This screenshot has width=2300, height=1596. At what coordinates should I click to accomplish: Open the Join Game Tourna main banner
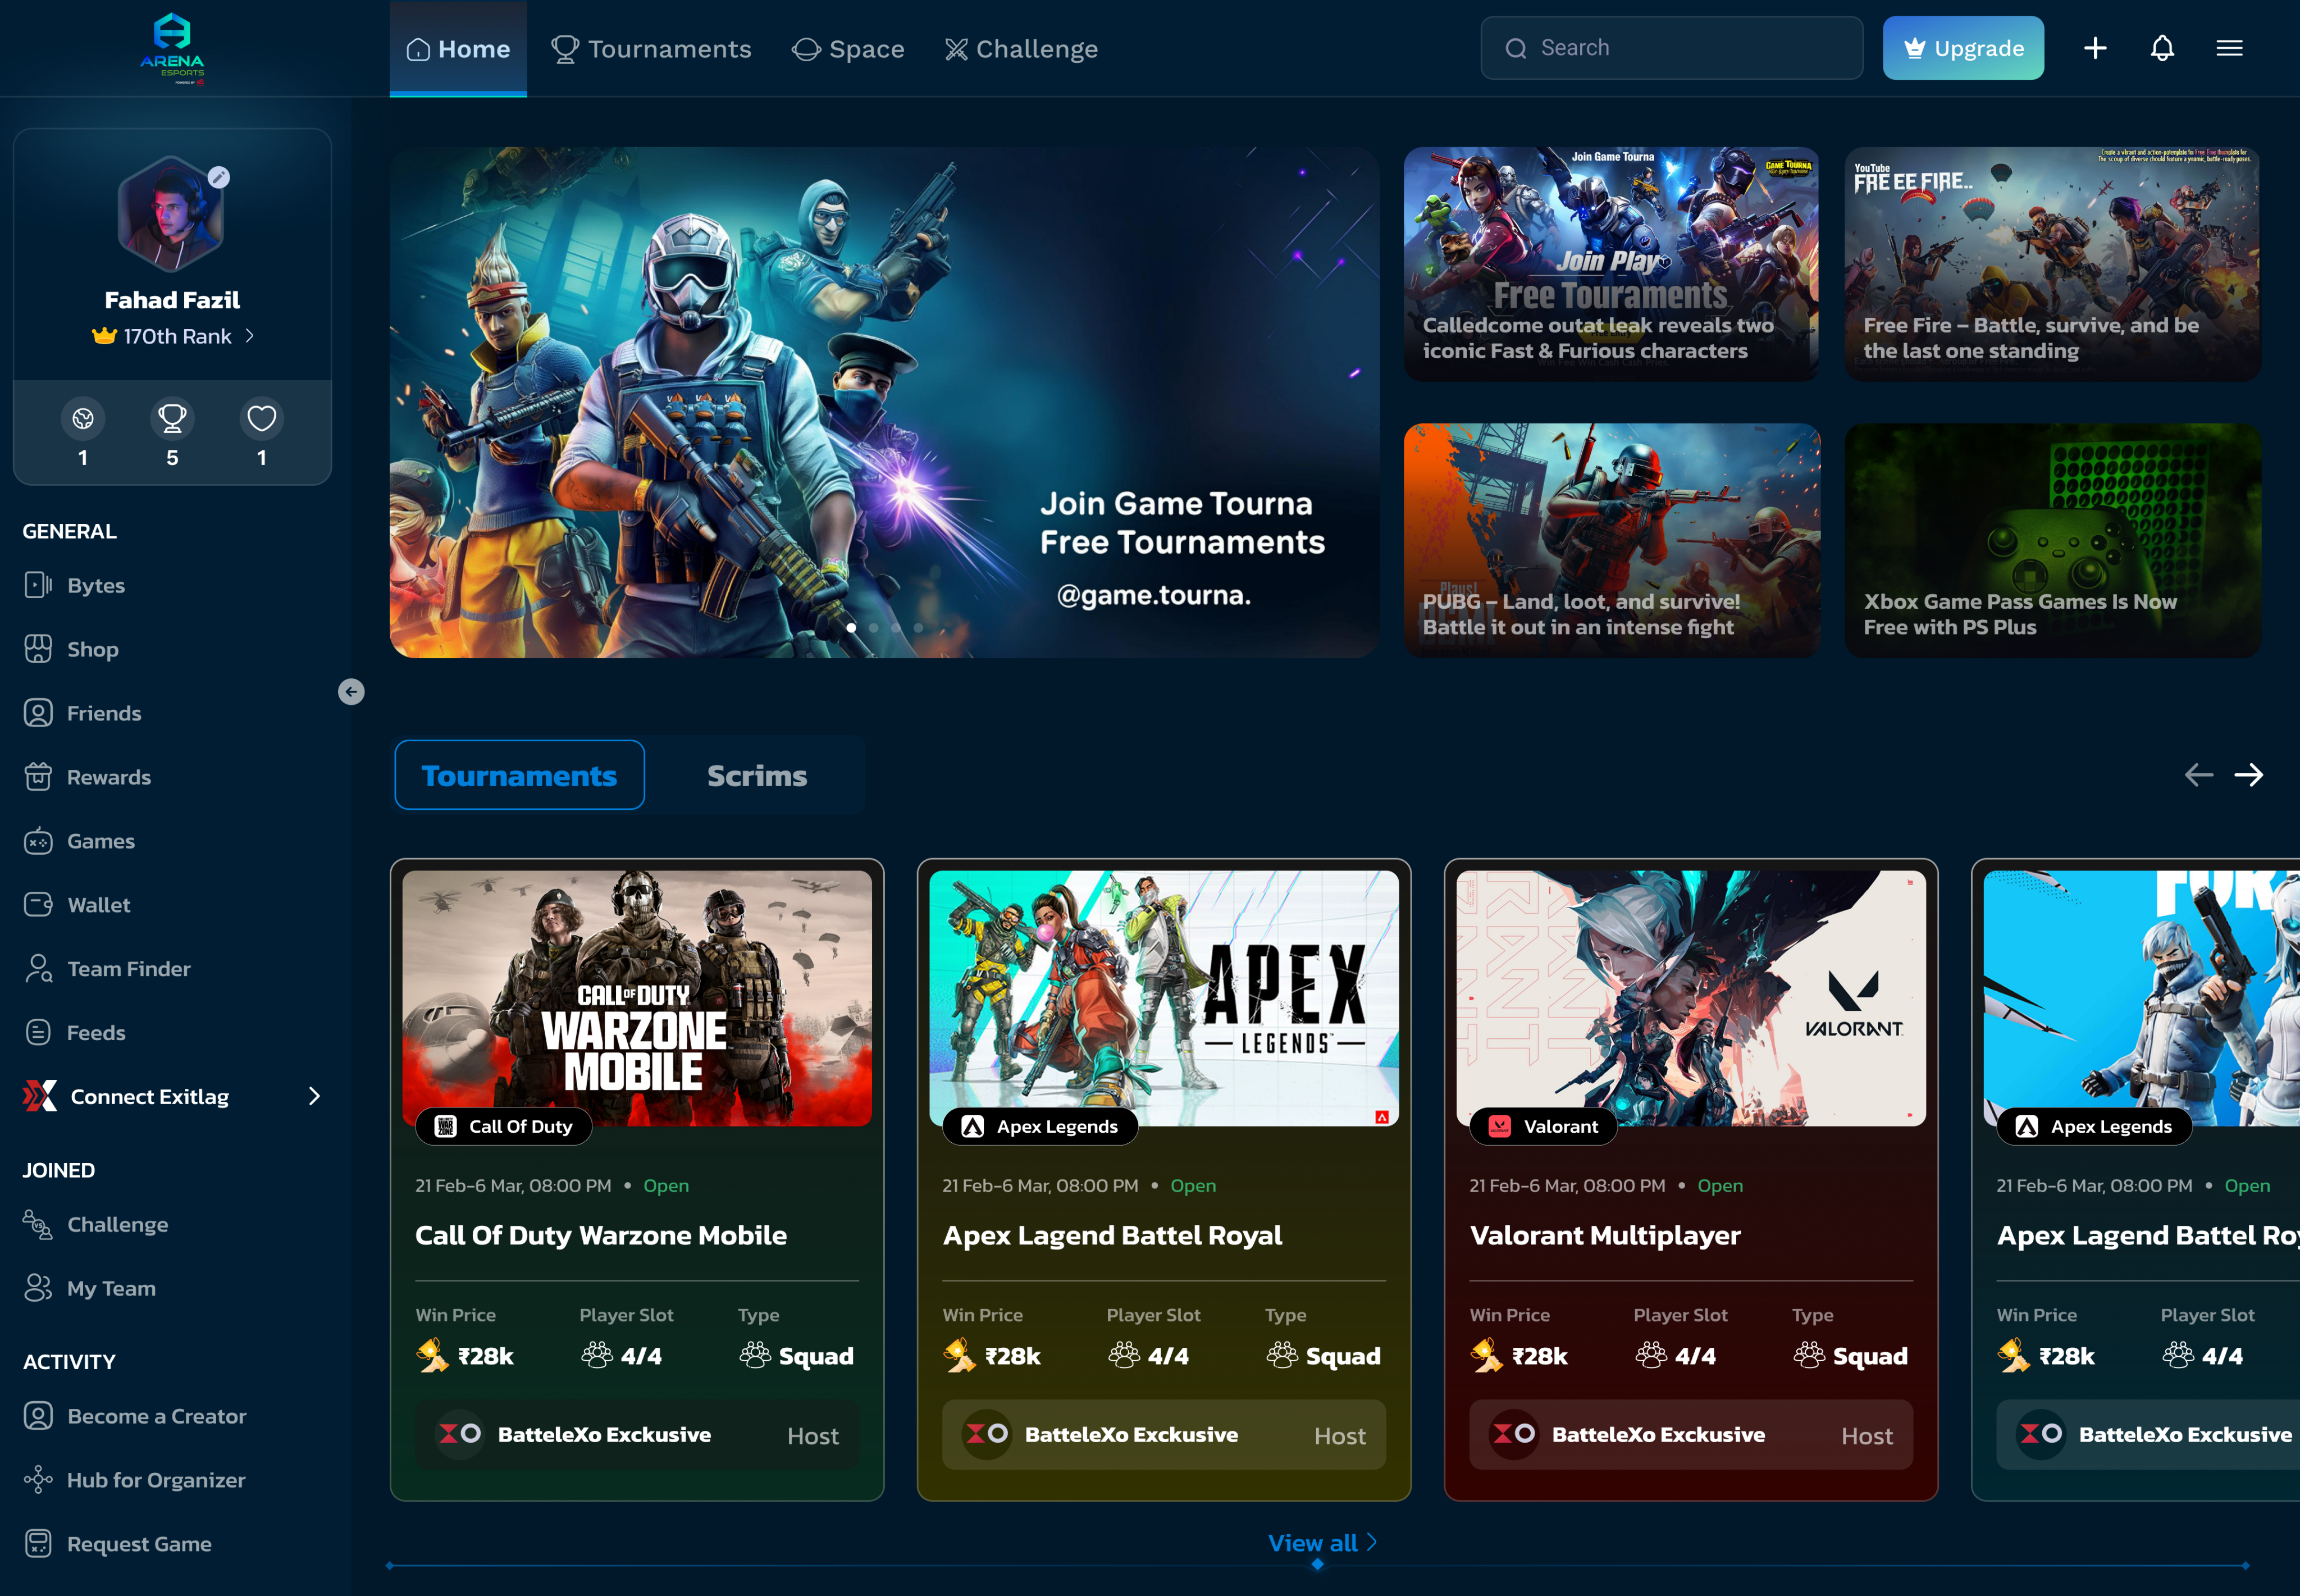click(884, 403)
